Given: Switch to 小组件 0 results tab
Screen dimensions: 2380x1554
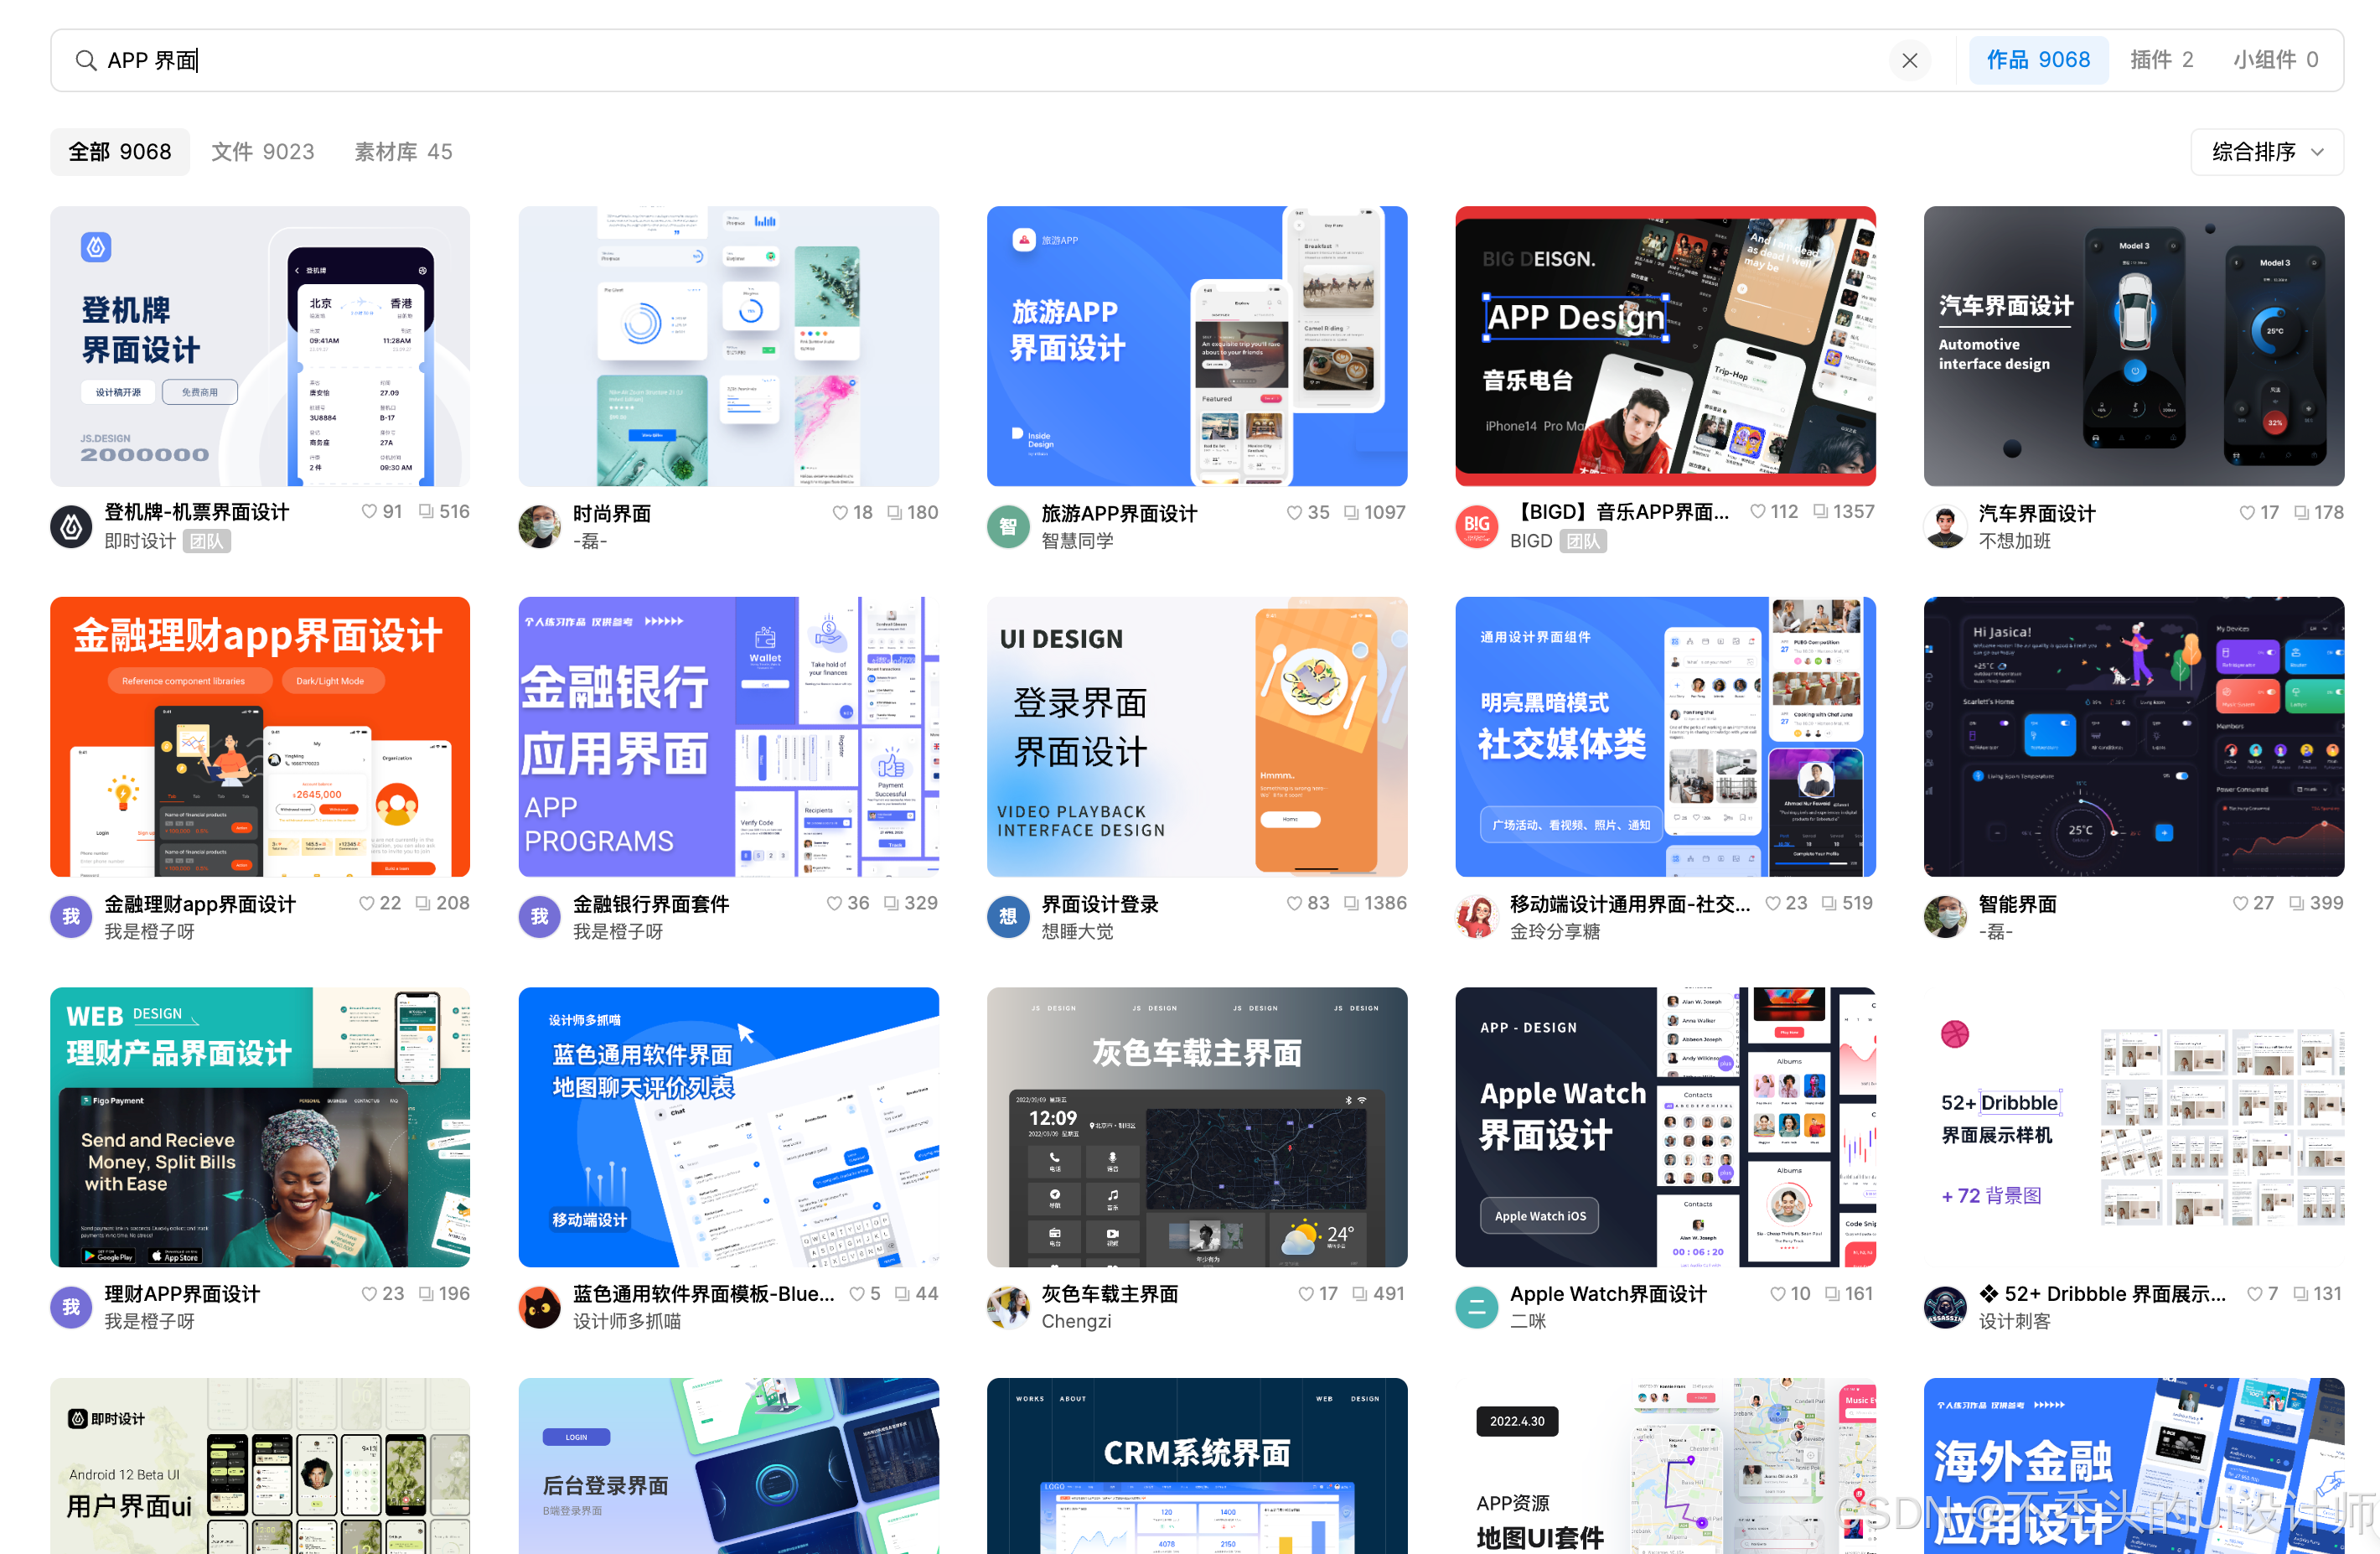Looking at the screenshot, I should pos(2275,60).
